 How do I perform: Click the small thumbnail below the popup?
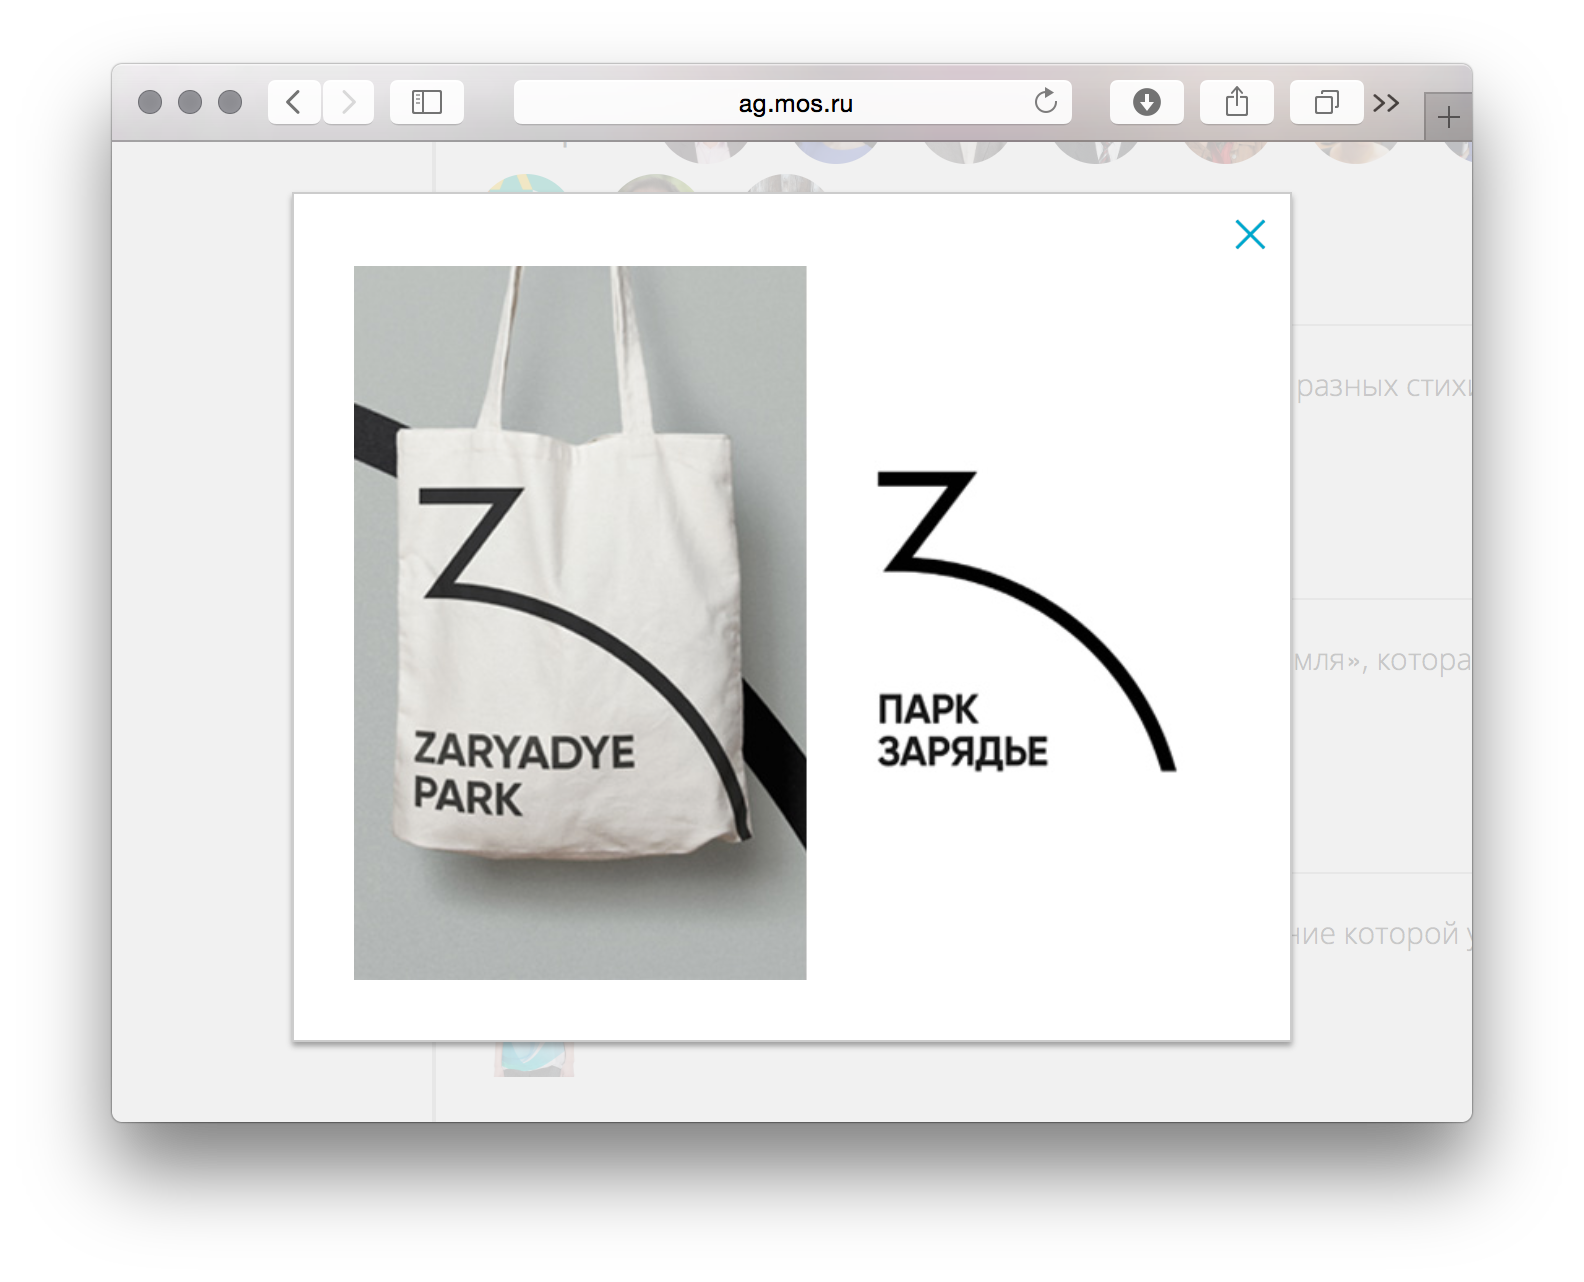534,1059
